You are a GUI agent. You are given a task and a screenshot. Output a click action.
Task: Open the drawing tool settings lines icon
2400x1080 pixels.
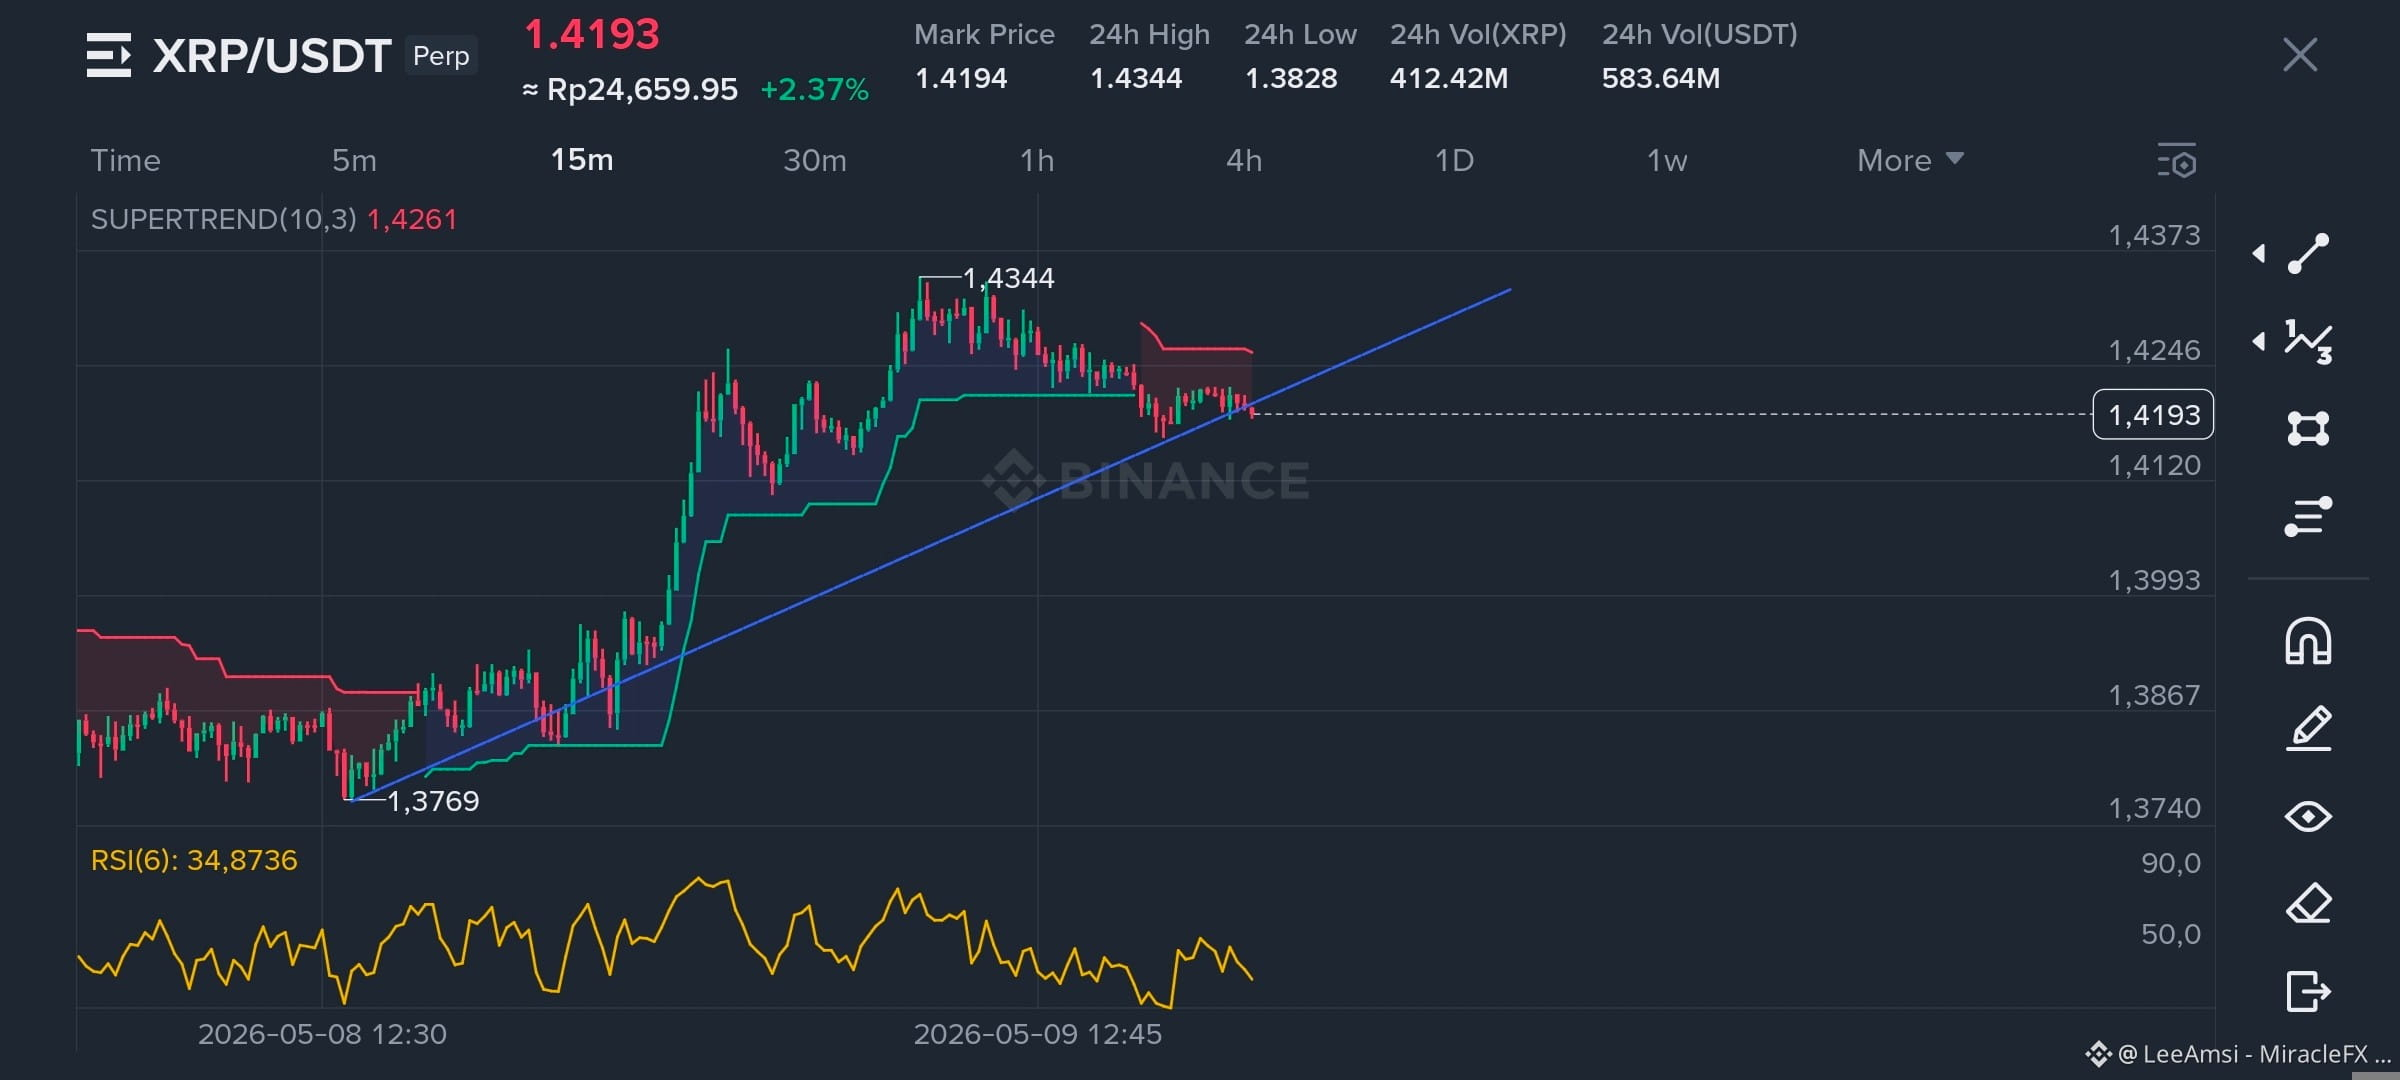(x=2308, y=516)
